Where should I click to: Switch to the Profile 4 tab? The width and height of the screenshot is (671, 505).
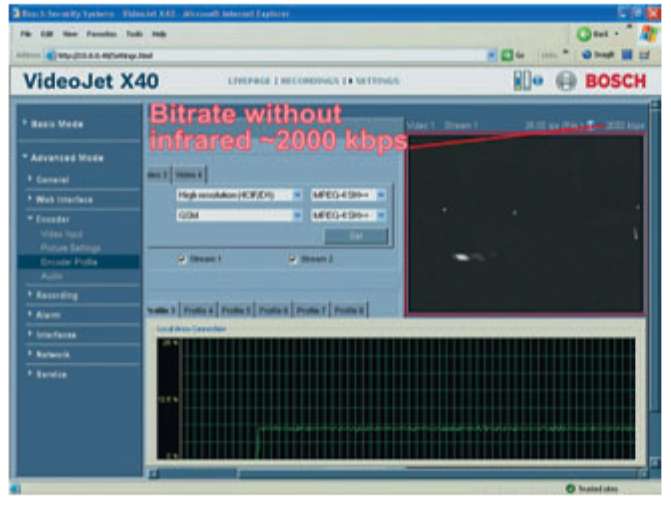coord(199,310)
